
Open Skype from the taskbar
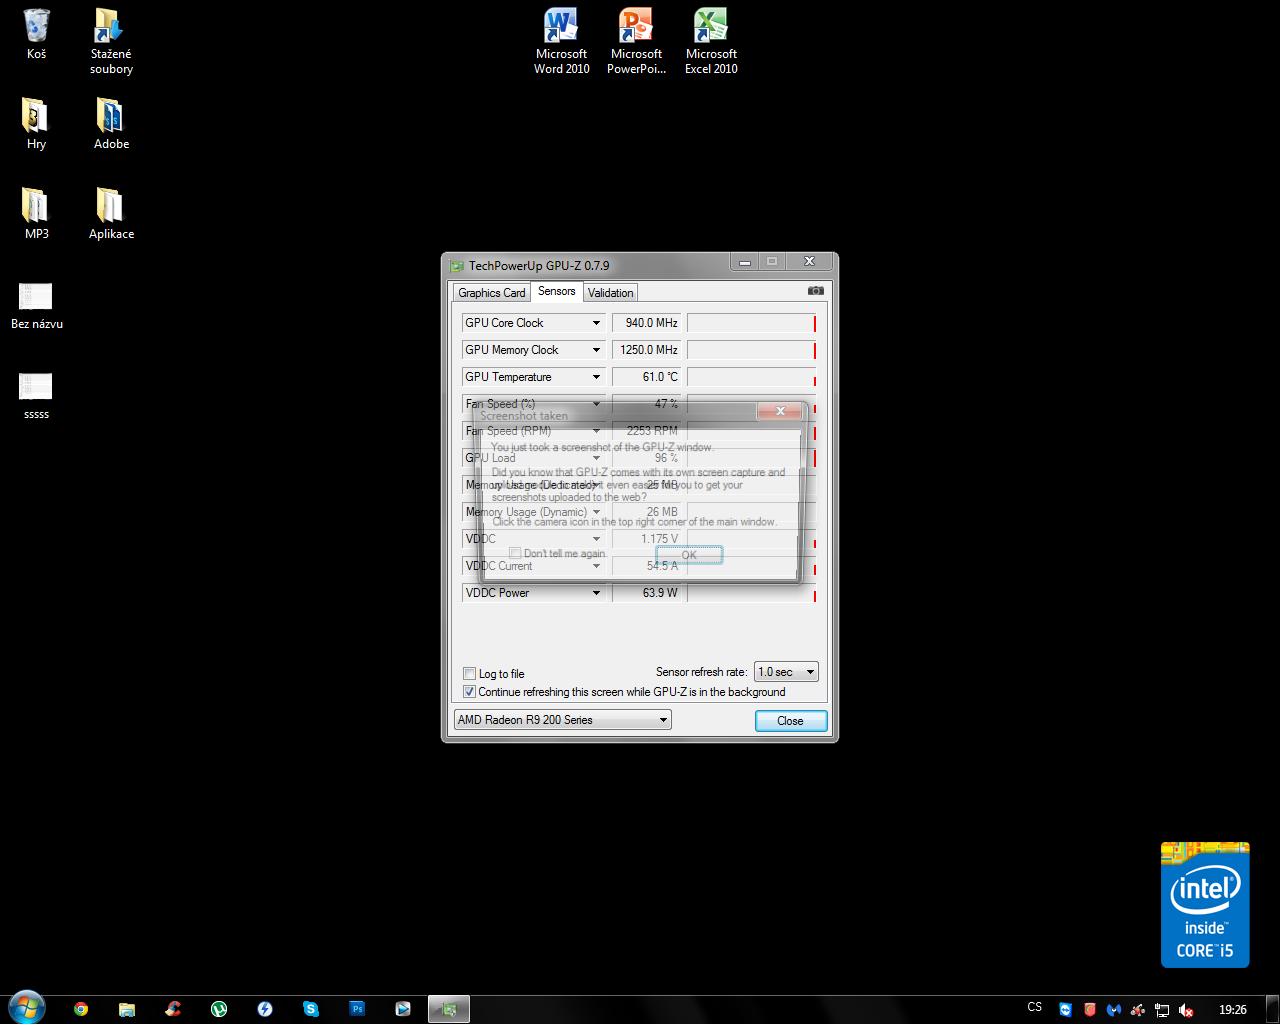coord(311,1009)
